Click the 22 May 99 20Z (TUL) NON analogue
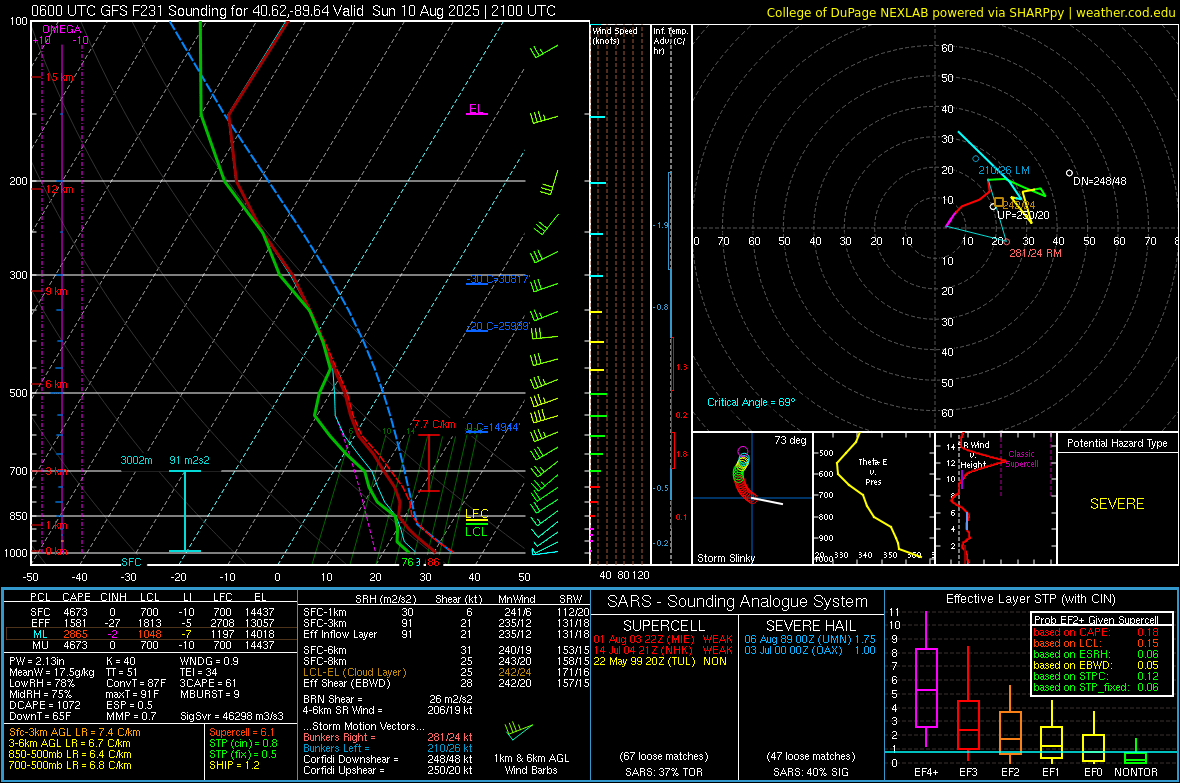1180x783 pixels. pyautogui.click(x=660, y=661)
